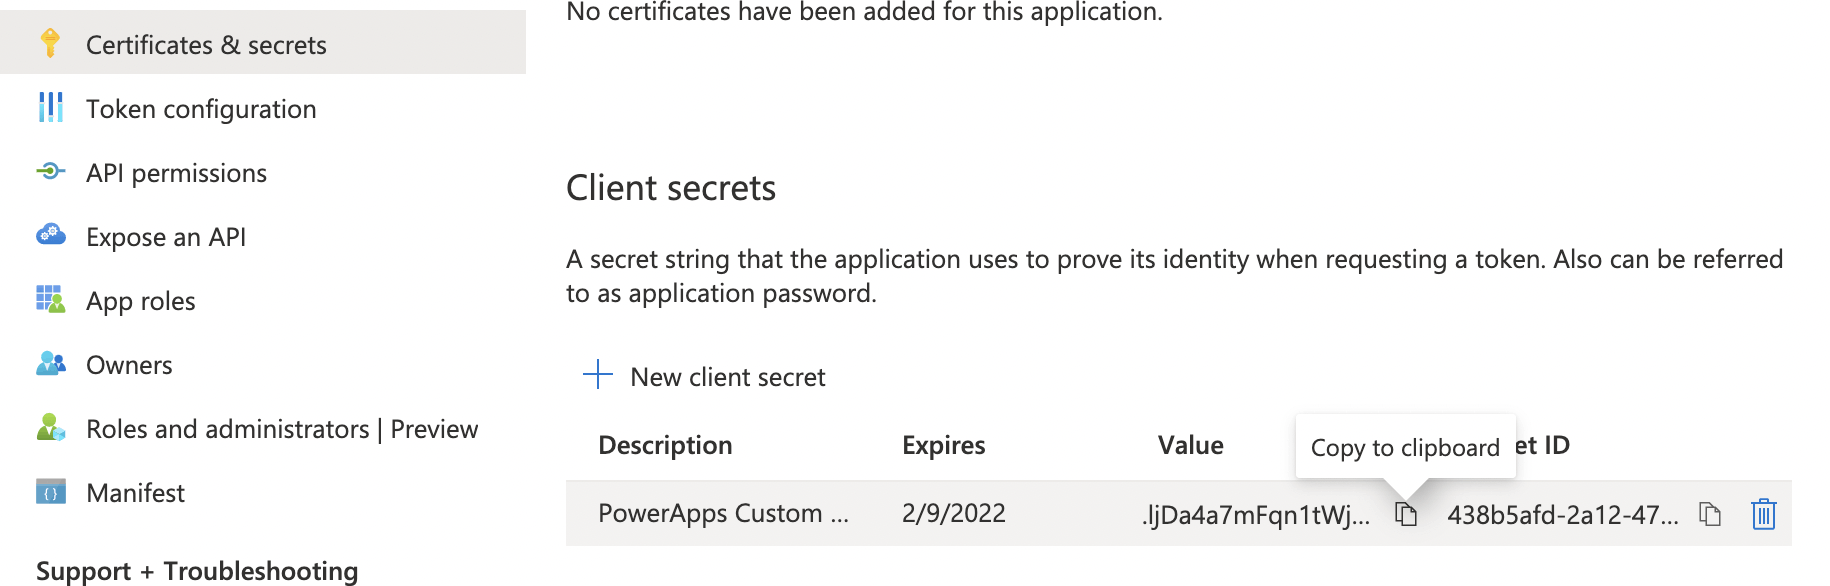Screen dimensions: 1830x586
Task: Go to API permissions page
Action: point(176,173)
